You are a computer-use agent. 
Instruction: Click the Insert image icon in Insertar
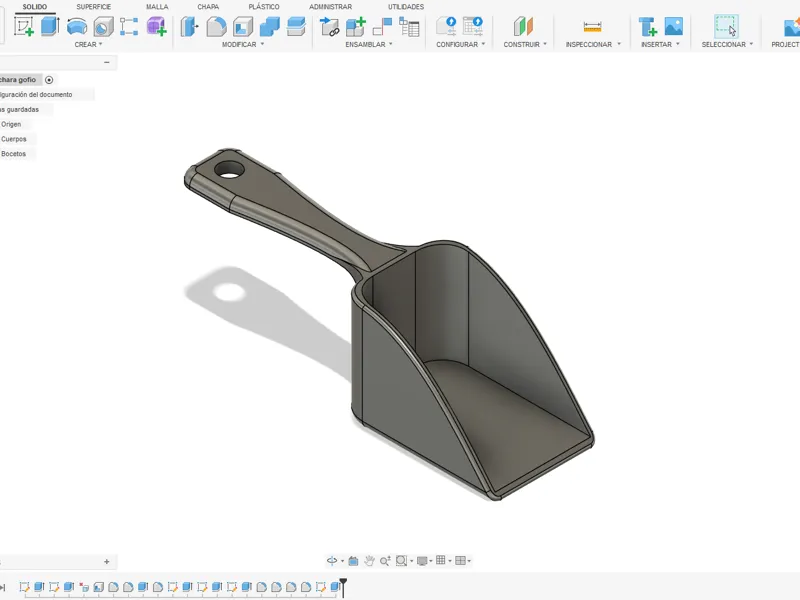point(674,27)
